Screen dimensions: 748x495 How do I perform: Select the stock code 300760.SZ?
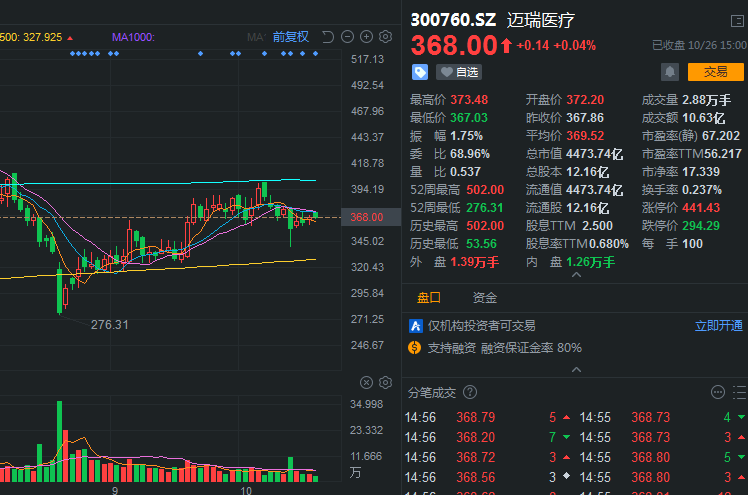(453, 20)
